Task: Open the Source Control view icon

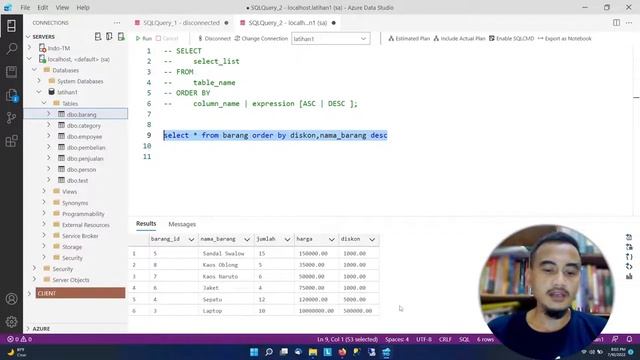Action: (x=11, y=118)
